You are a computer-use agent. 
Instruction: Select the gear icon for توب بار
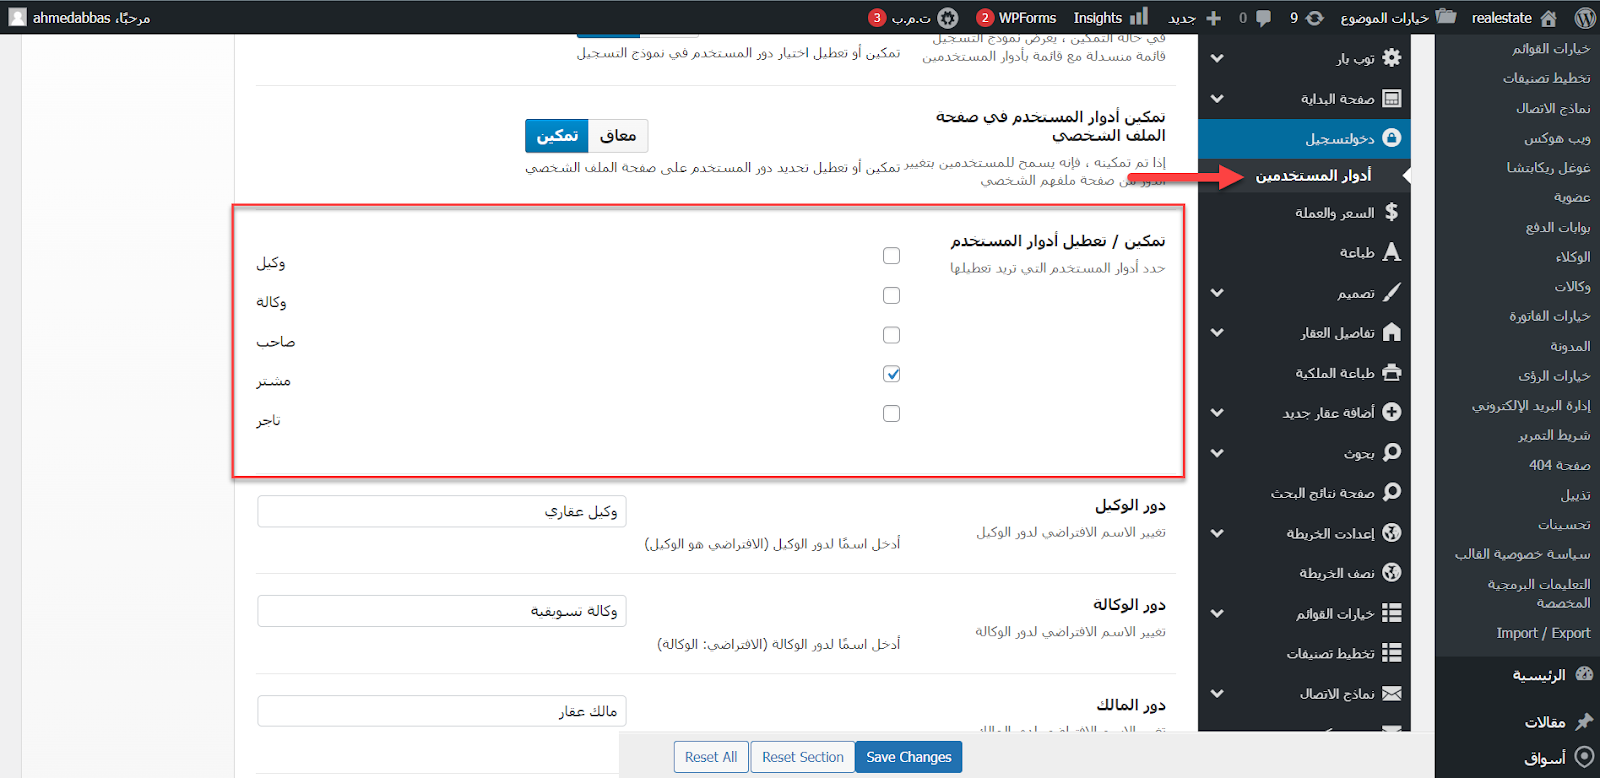point(1391,58)
